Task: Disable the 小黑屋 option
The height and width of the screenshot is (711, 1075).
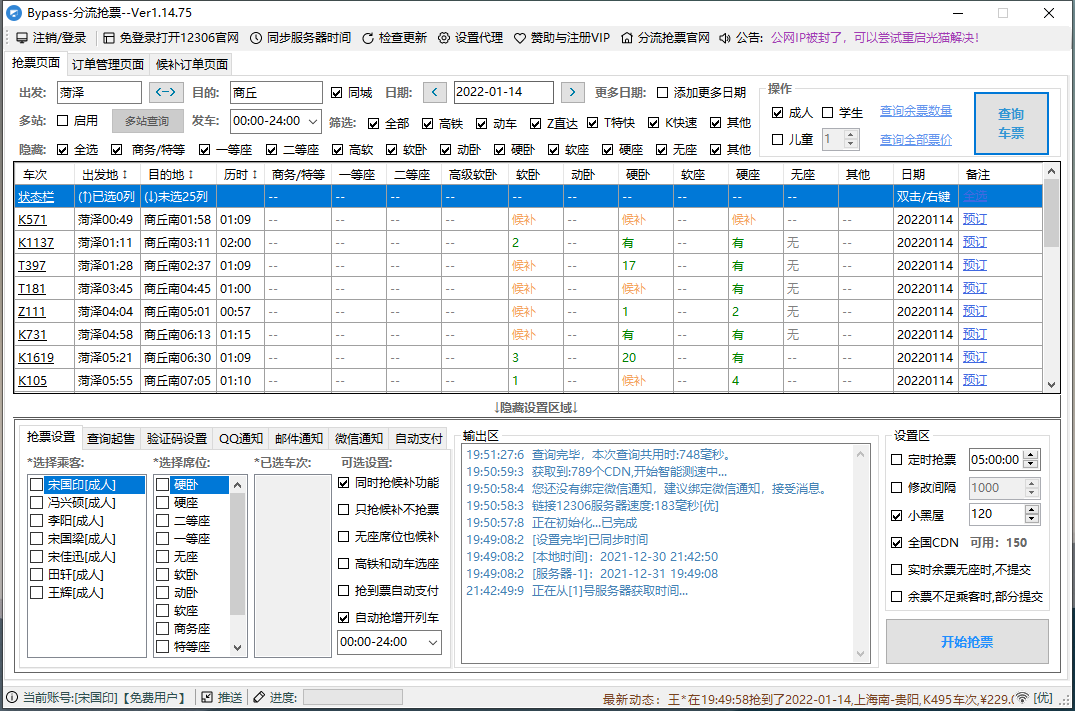Action: (x=896, y=514)
